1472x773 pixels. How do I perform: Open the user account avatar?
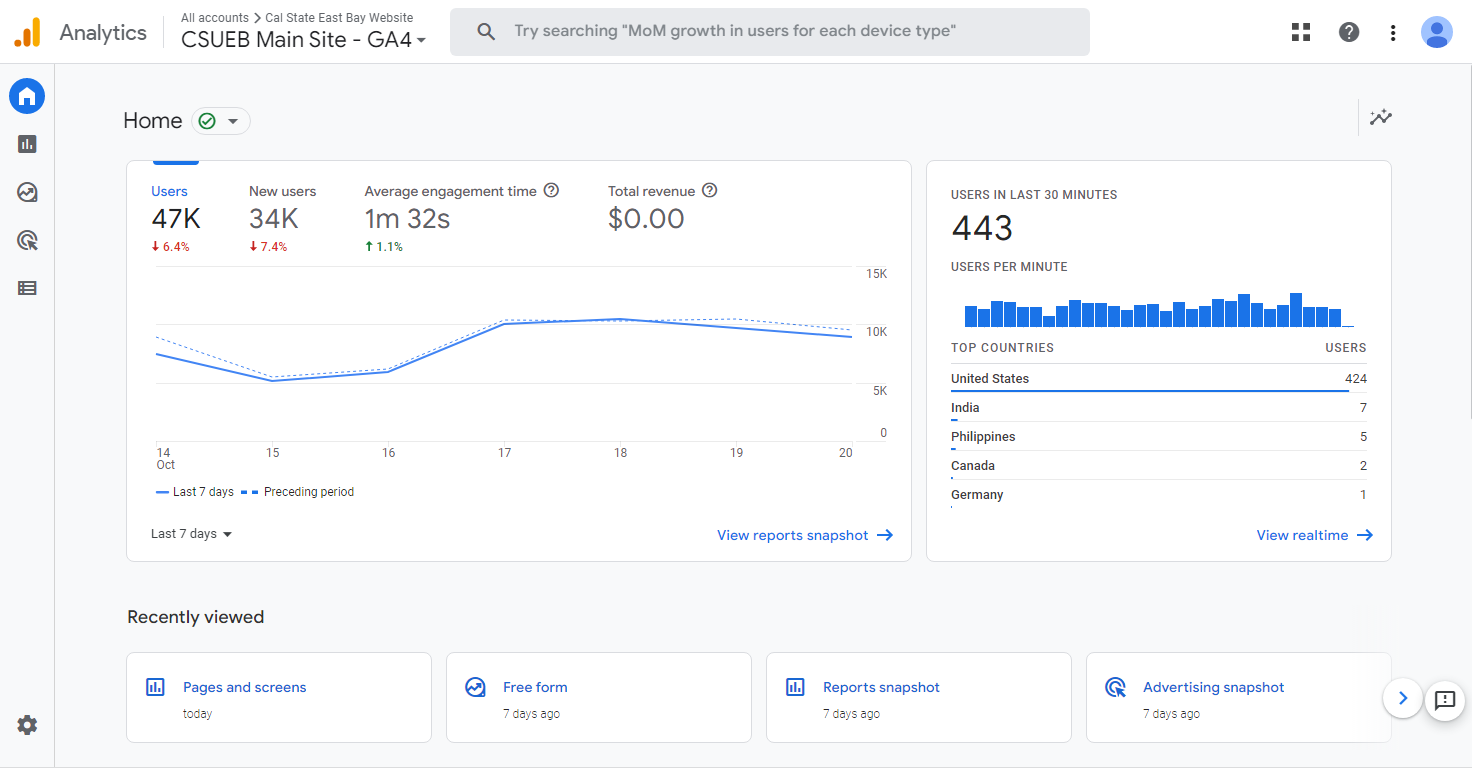pyautogui.click(x=1437, y=32)
